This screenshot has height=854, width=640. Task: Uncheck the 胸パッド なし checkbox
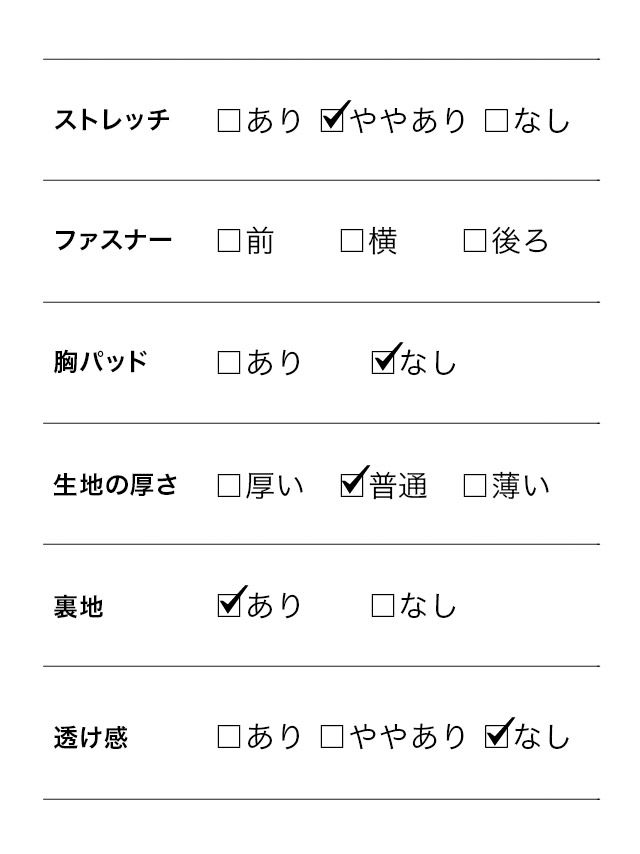click(x=382, y=363)
